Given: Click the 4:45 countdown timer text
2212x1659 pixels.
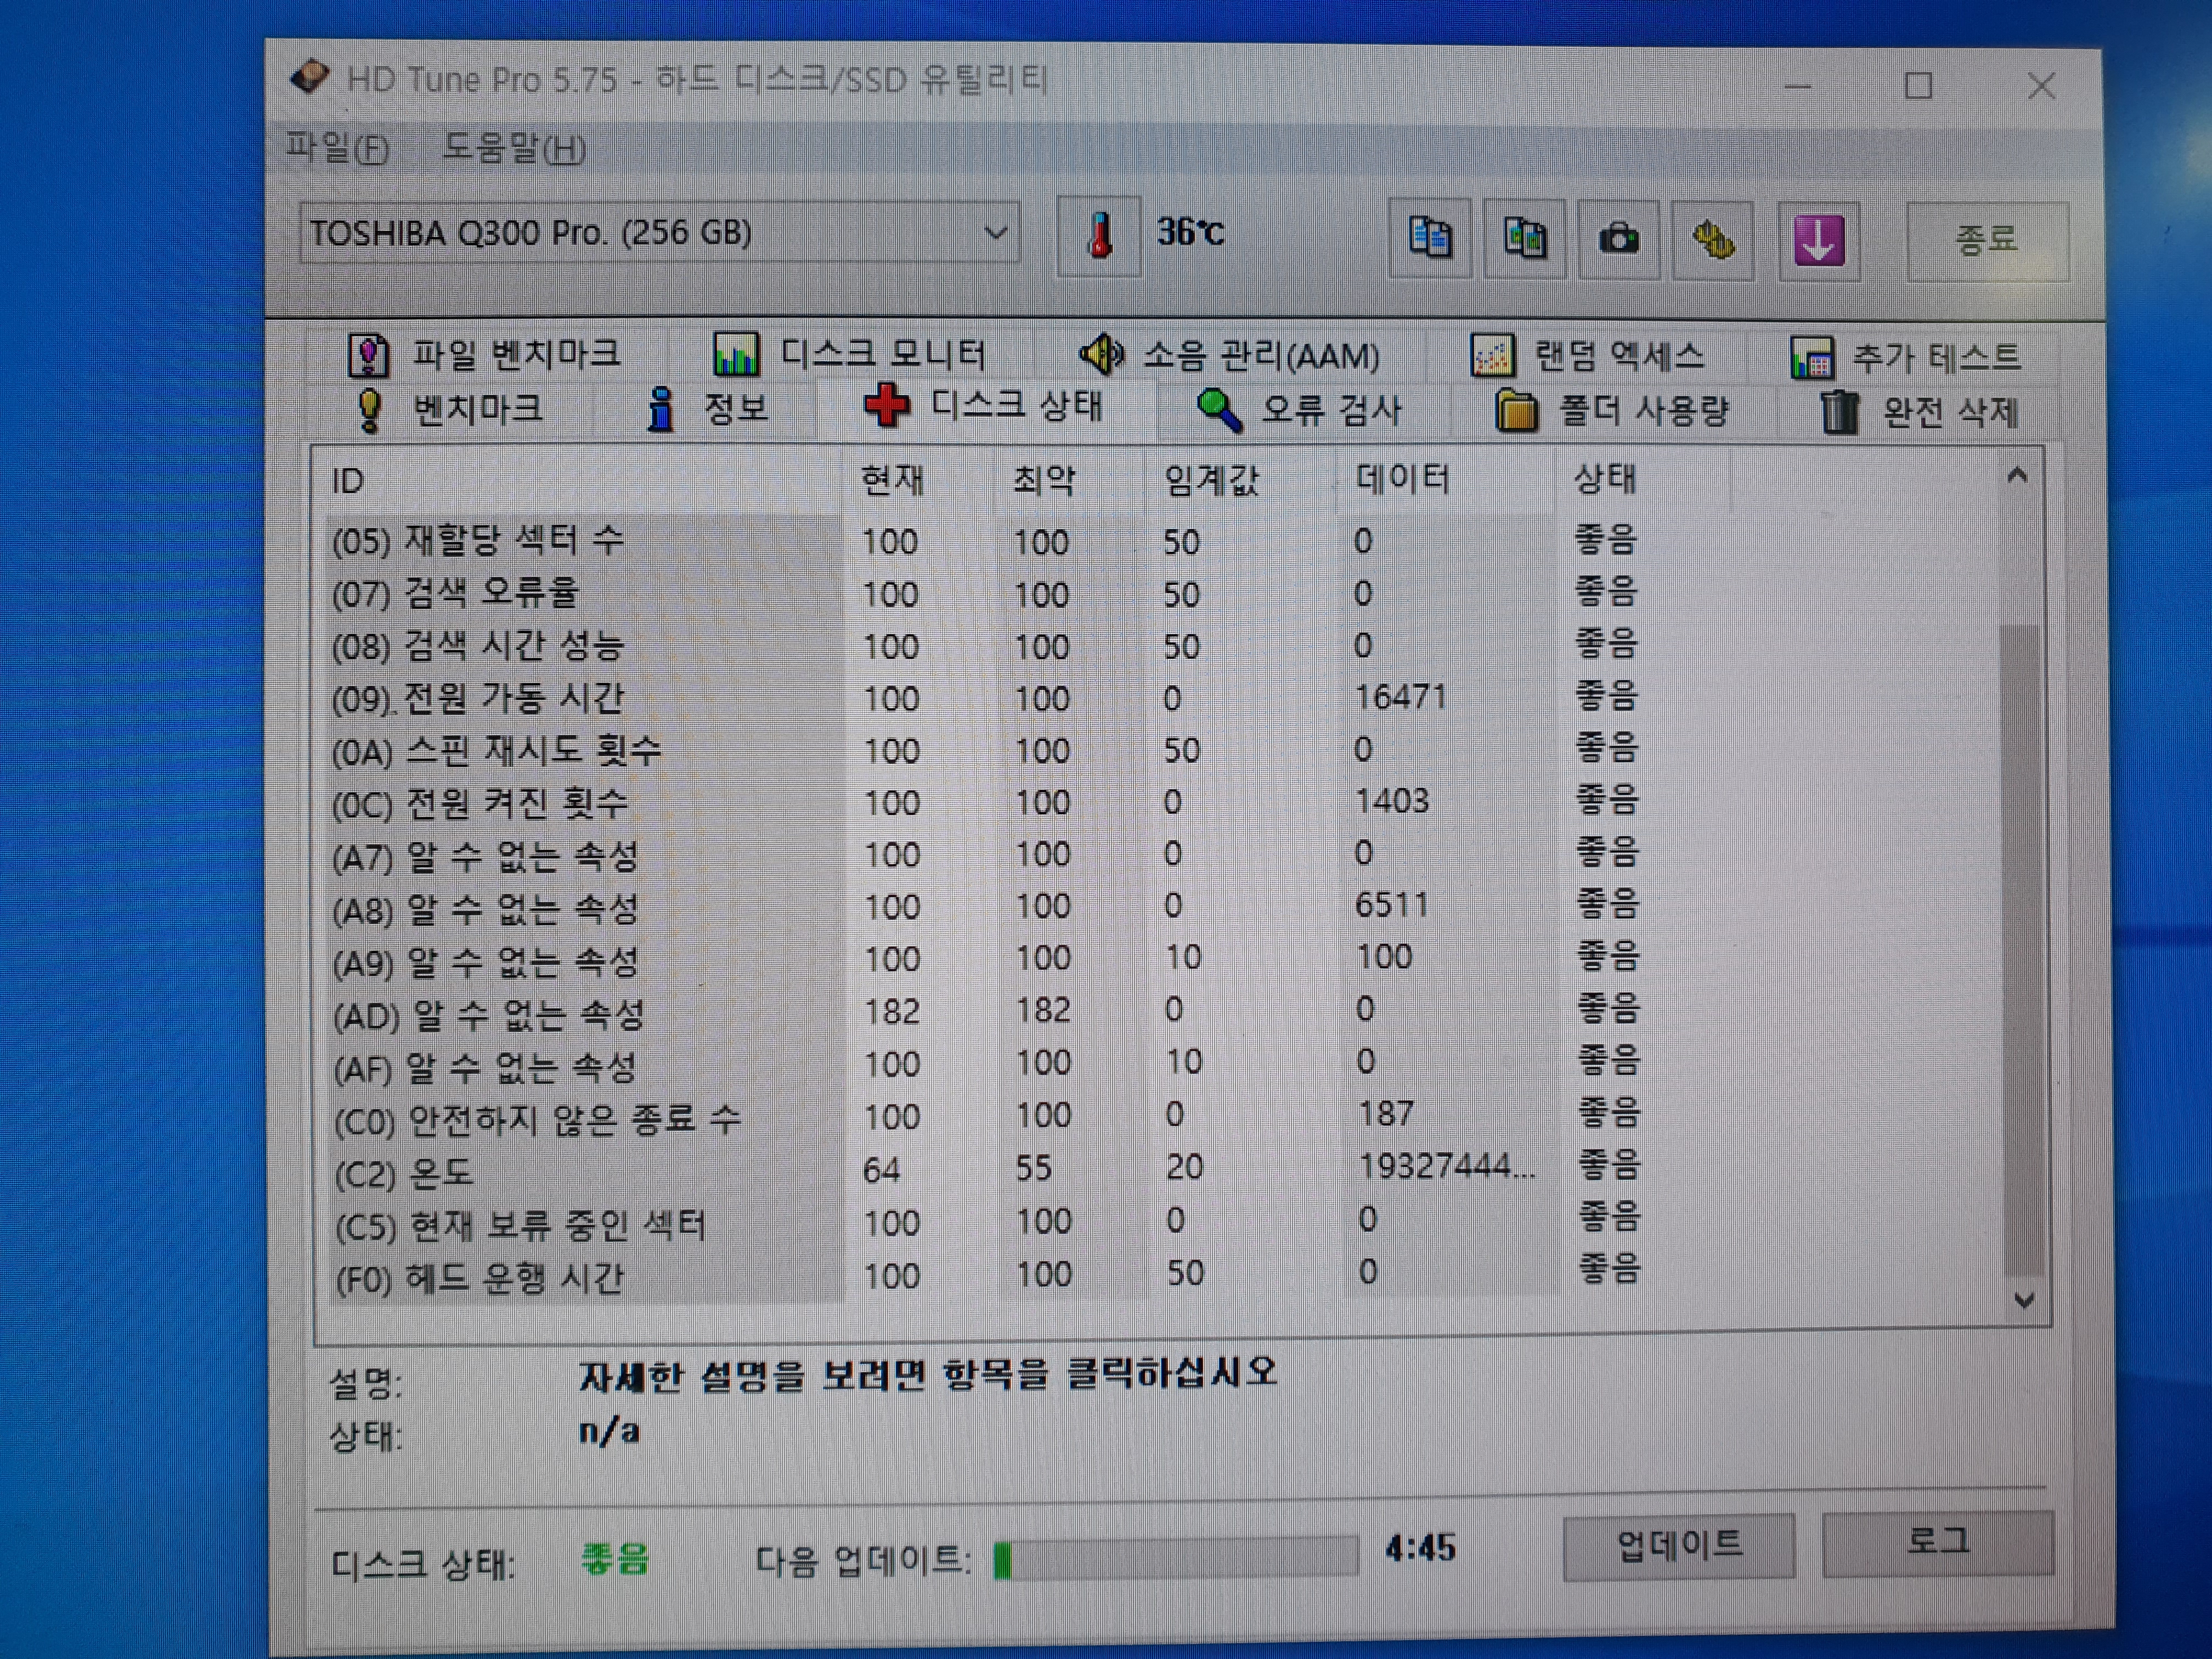Looking at the screenshot, I should coord(1420,1549).
